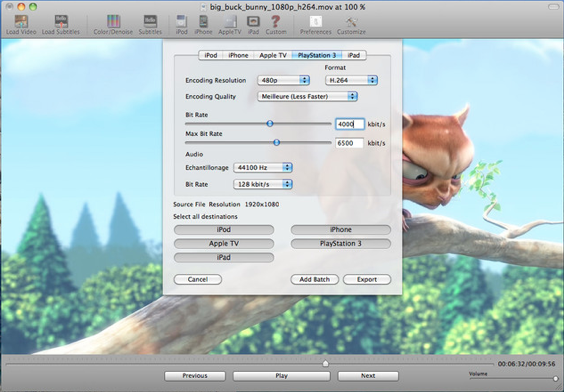Click the Play button
Screen dimensions: 564x392
[x=281, y=376]
